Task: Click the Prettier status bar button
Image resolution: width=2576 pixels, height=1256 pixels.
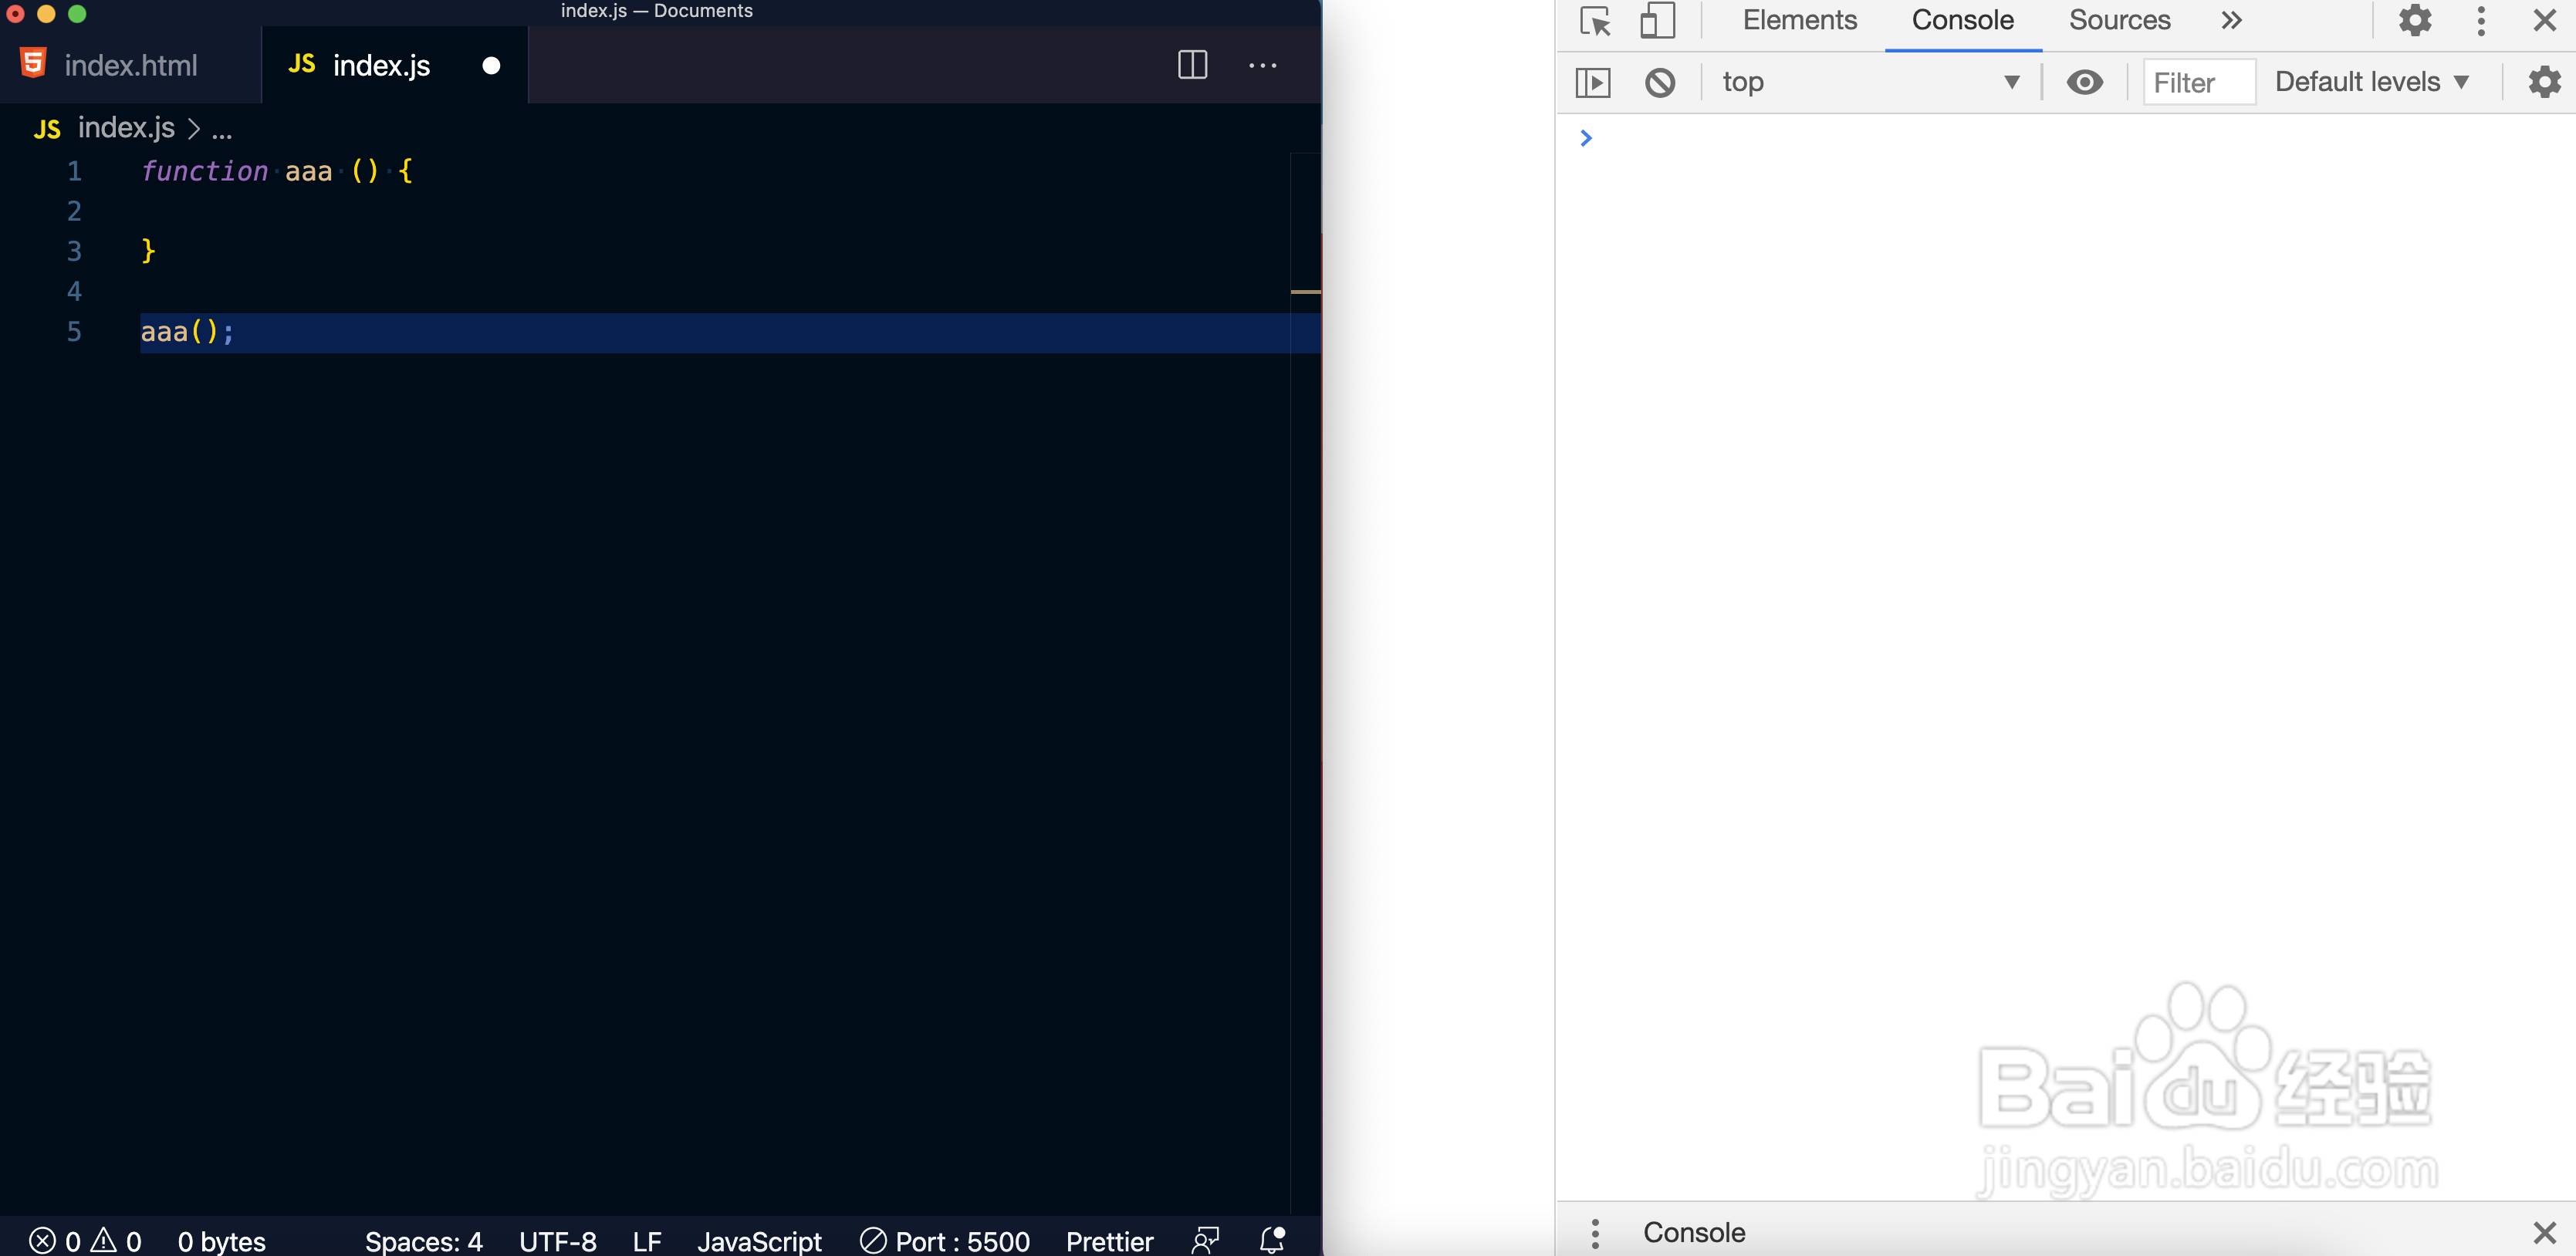Action: click(1109, 1241)
